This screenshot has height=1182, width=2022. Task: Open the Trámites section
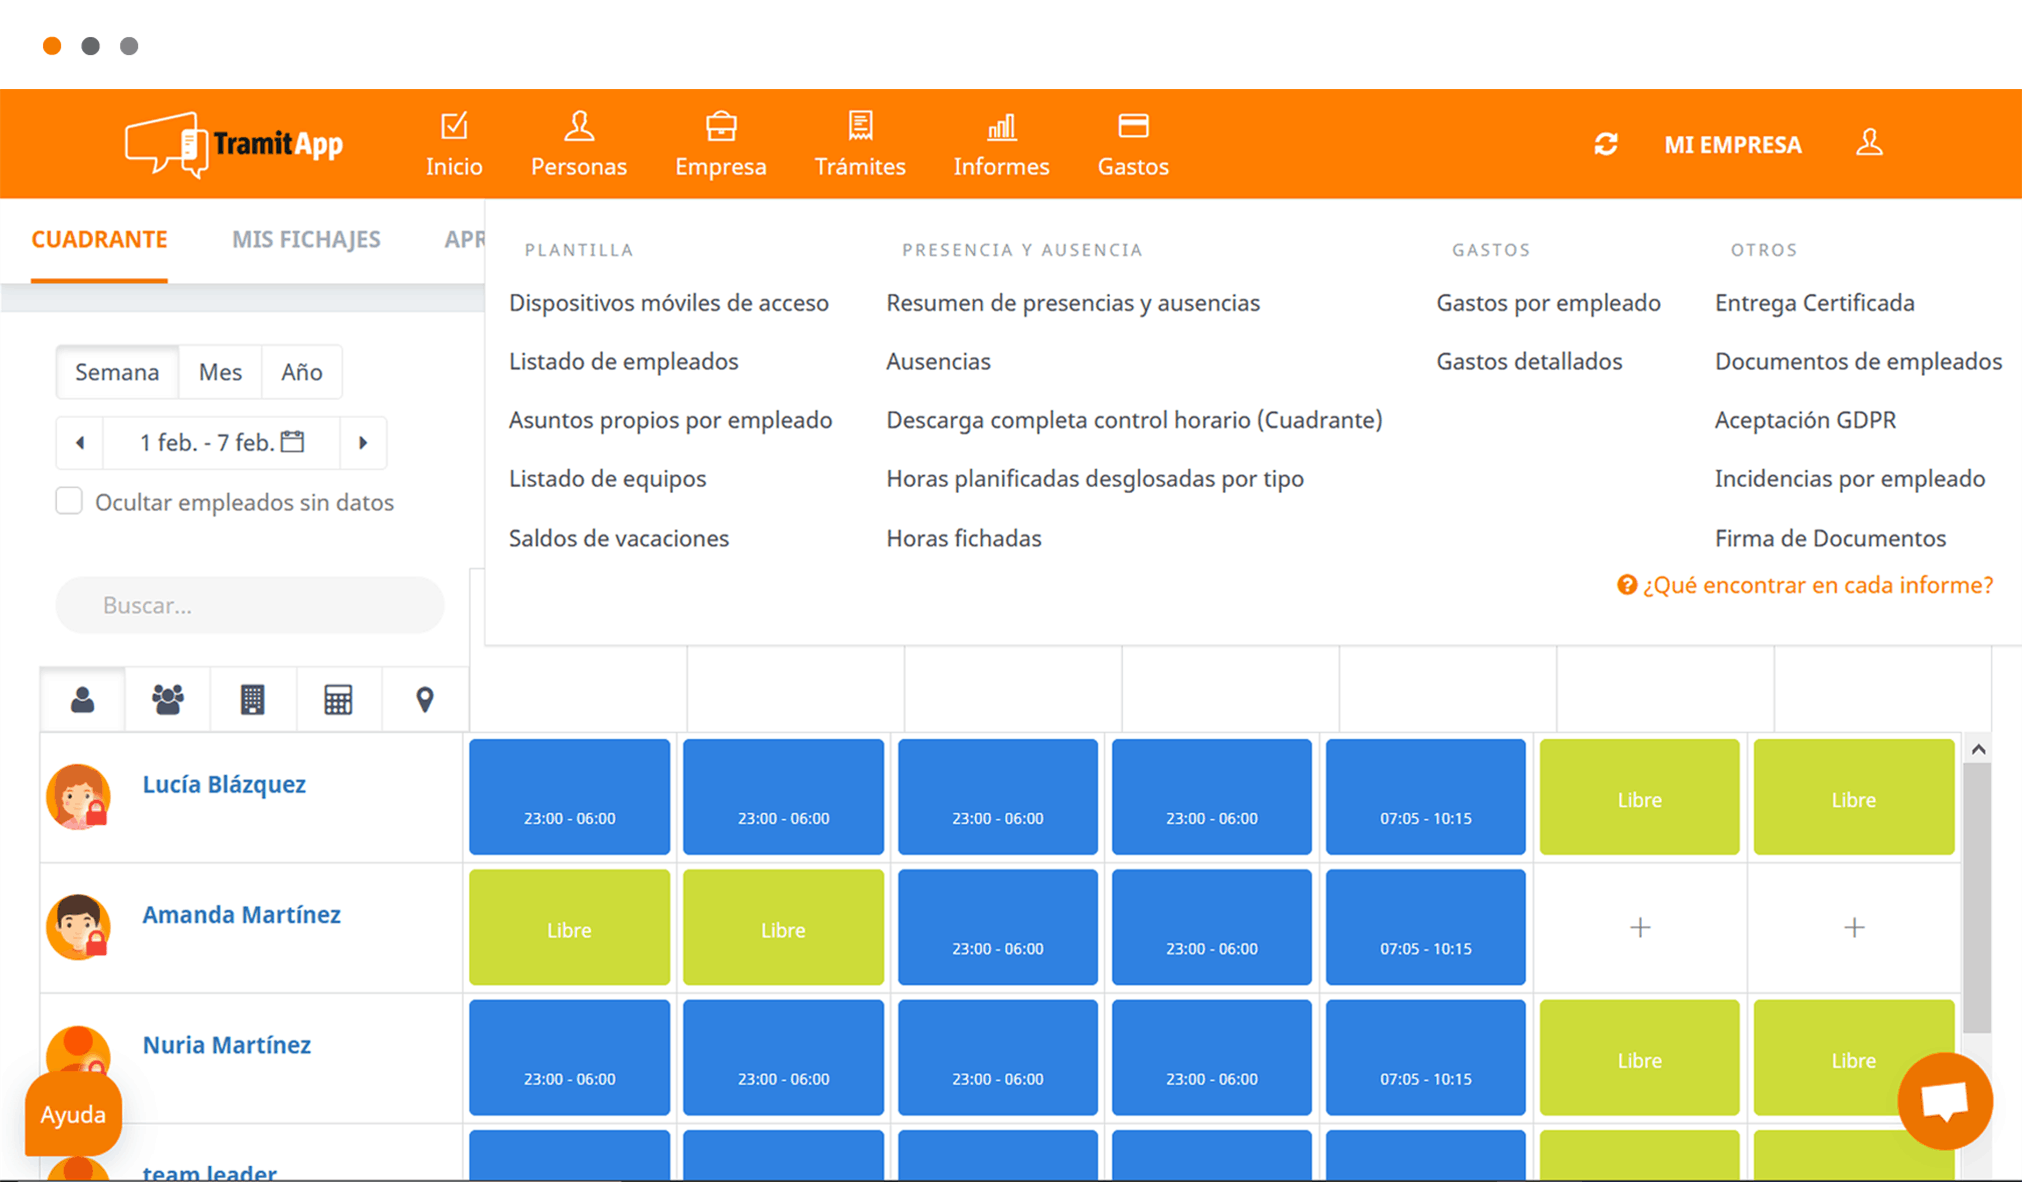860,145
